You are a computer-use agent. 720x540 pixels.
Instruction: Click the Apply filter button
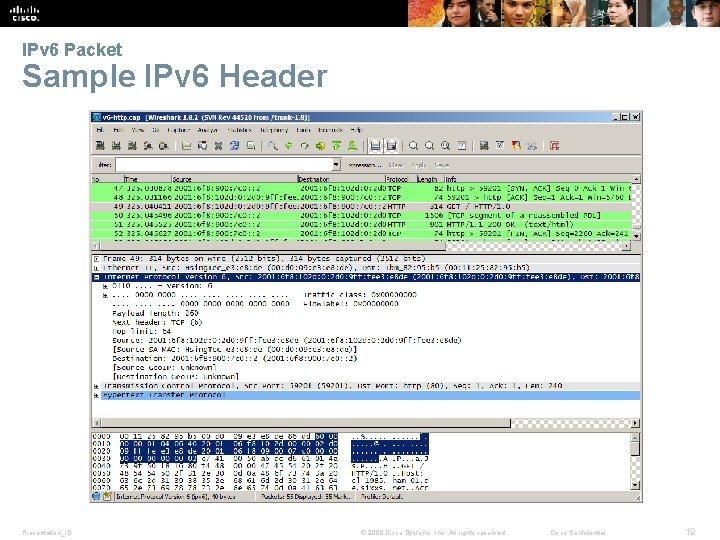coord(418,165)
